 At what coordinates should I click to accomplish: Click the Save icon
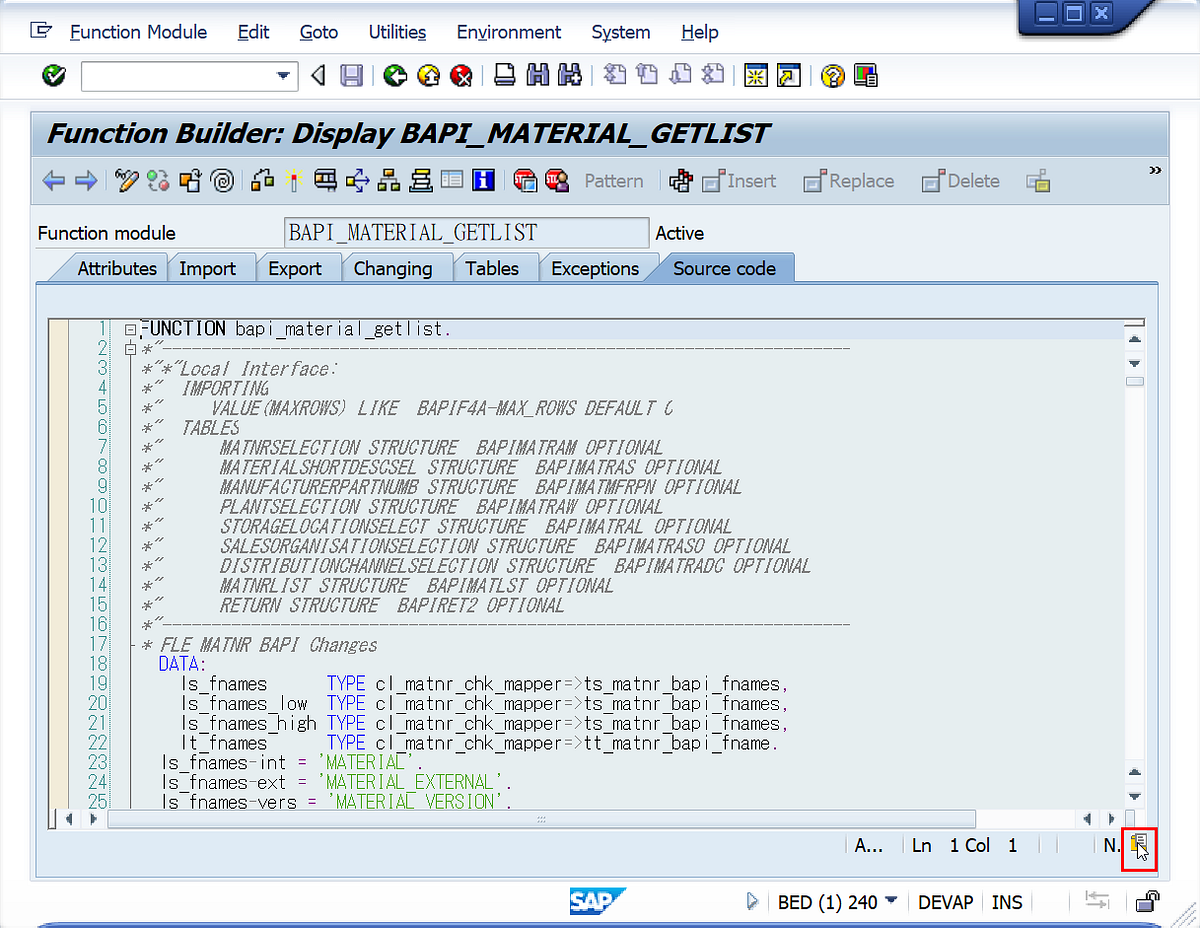(352, 75)
